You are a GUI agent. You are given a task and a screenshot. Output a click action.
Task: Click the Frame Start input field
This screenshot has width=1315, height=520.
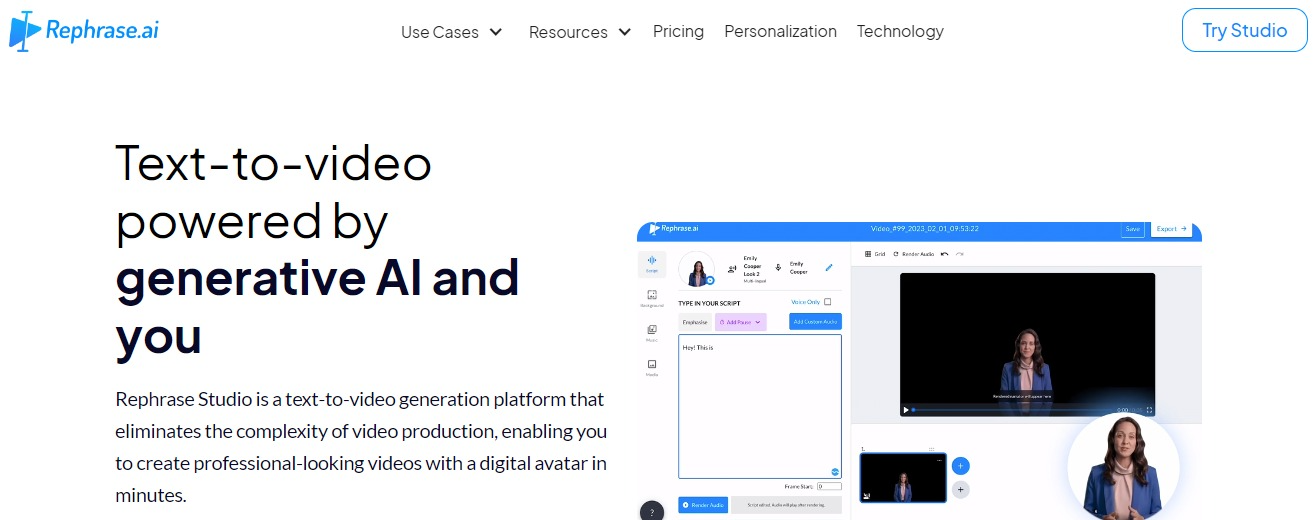(x=829, y=486)
